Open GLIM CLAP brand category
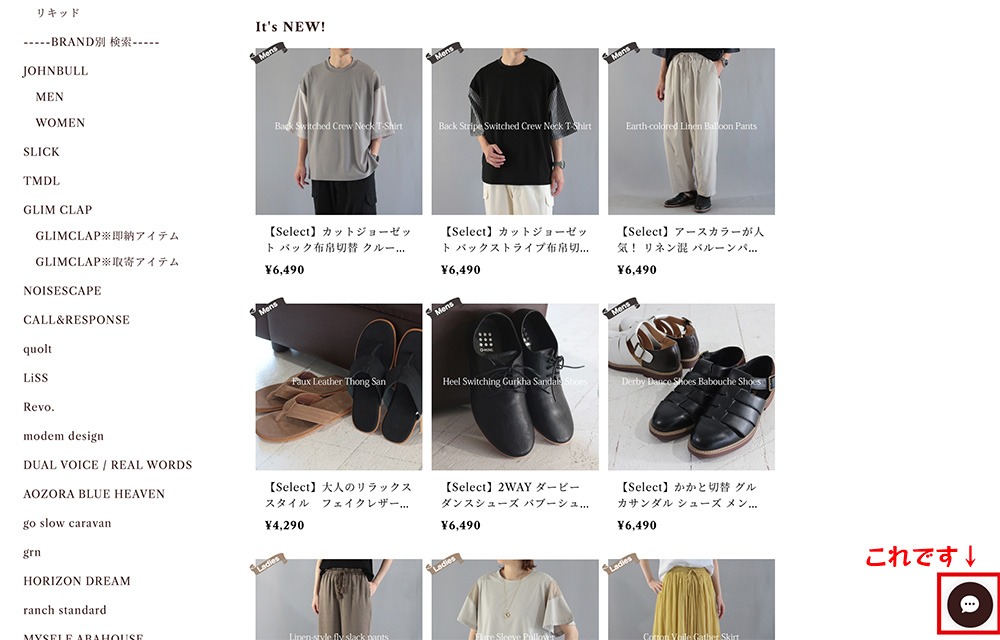The image size is (1000, 640). point(57,210)
